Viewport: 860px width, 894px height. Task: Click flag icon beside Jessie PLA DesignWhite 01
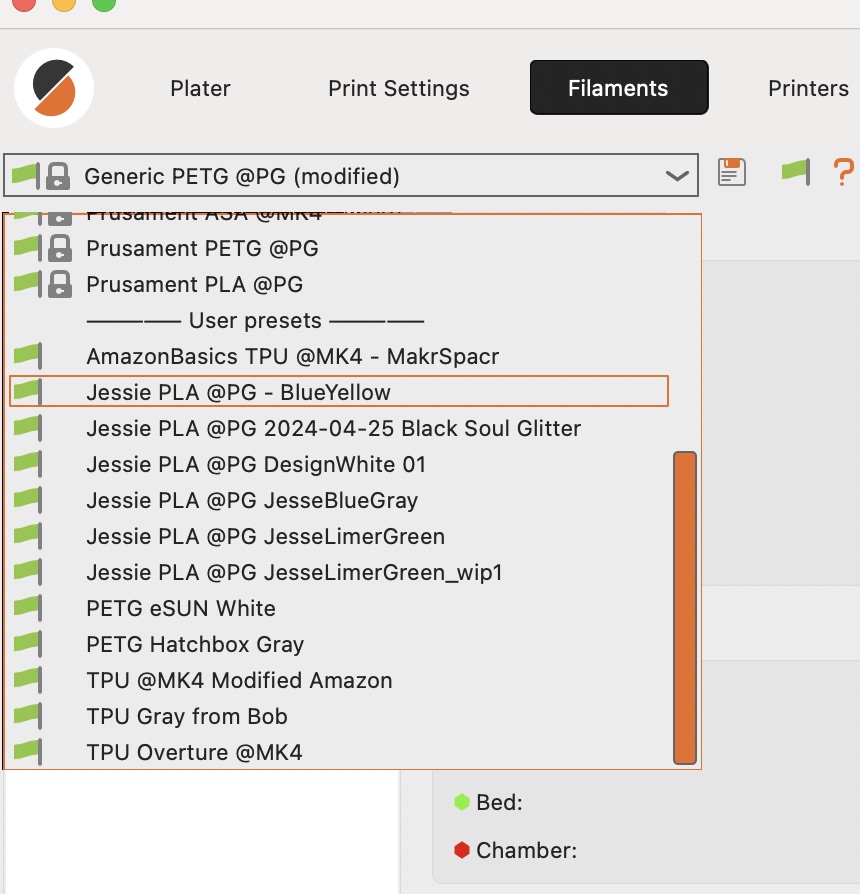28,464
